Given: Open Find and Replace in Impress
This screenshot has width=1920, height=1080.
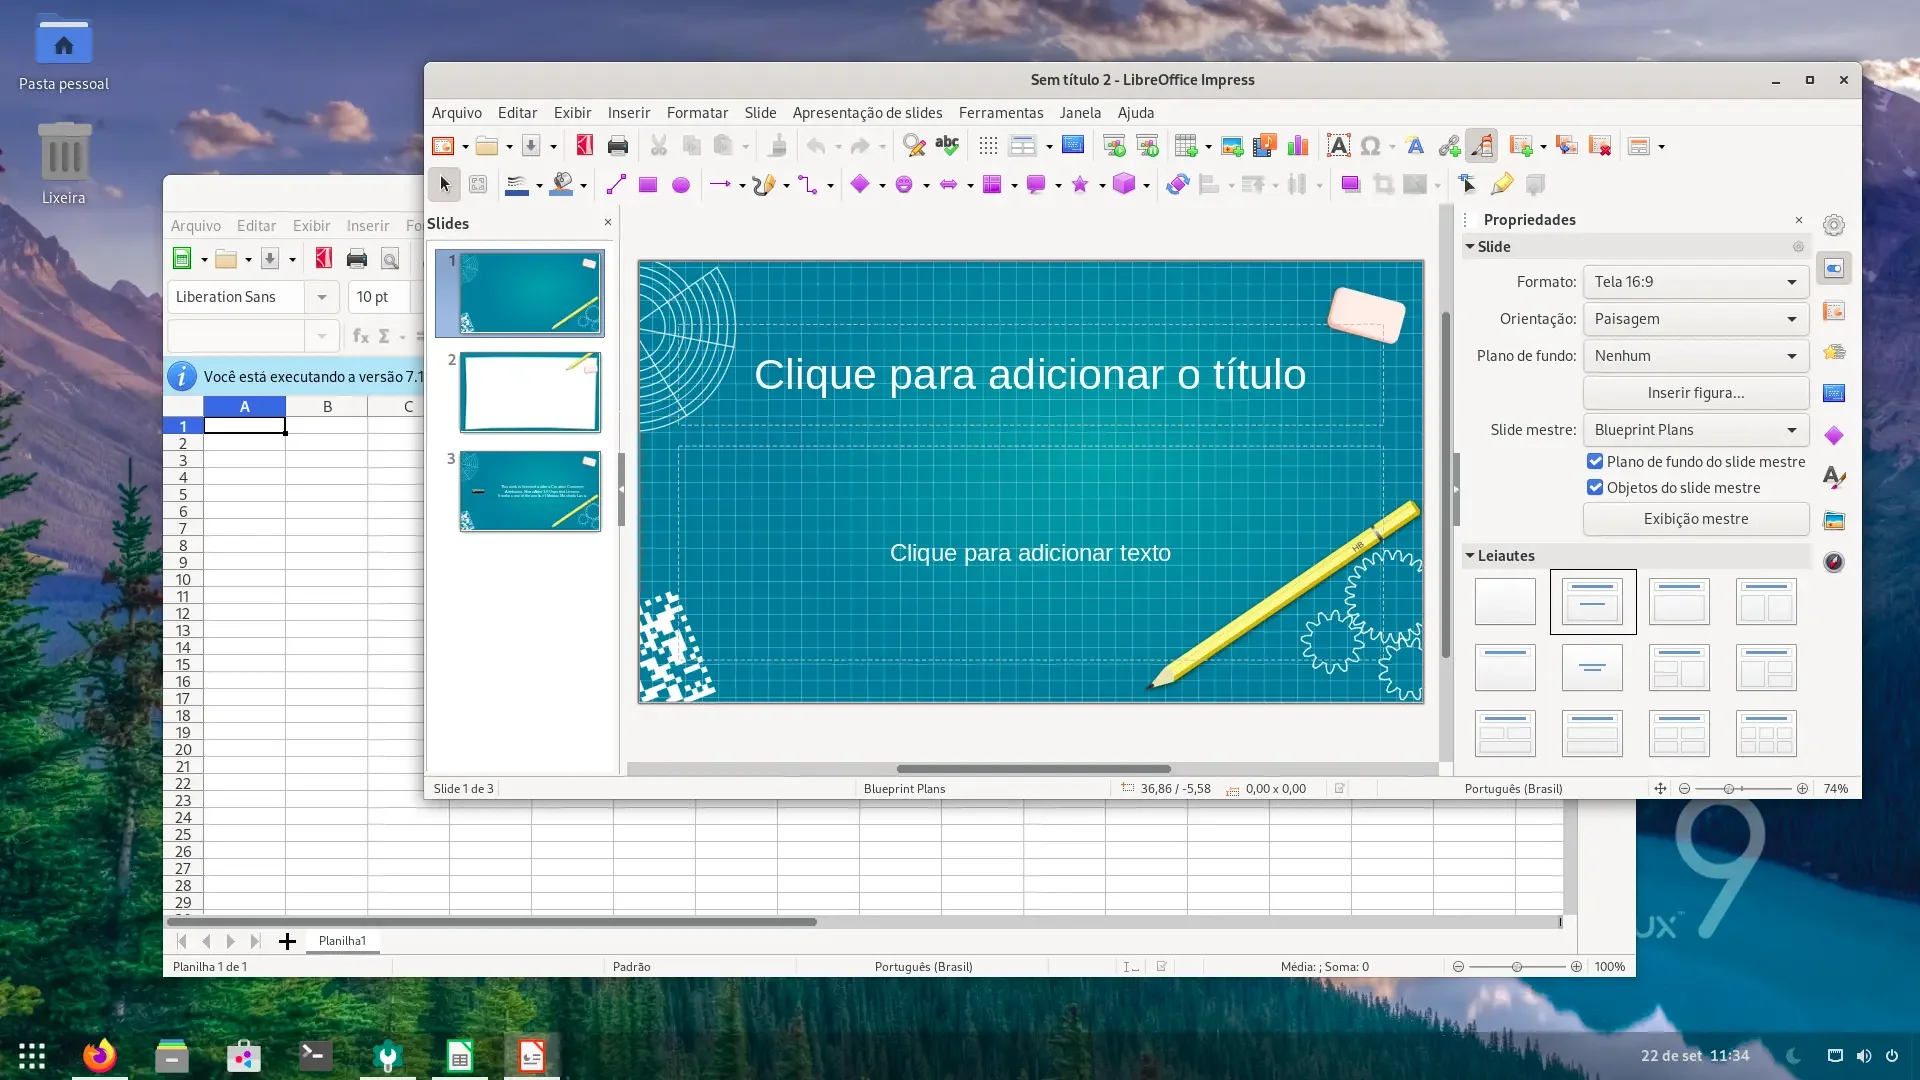Looking at the screenshot, I should pos(914,146).
